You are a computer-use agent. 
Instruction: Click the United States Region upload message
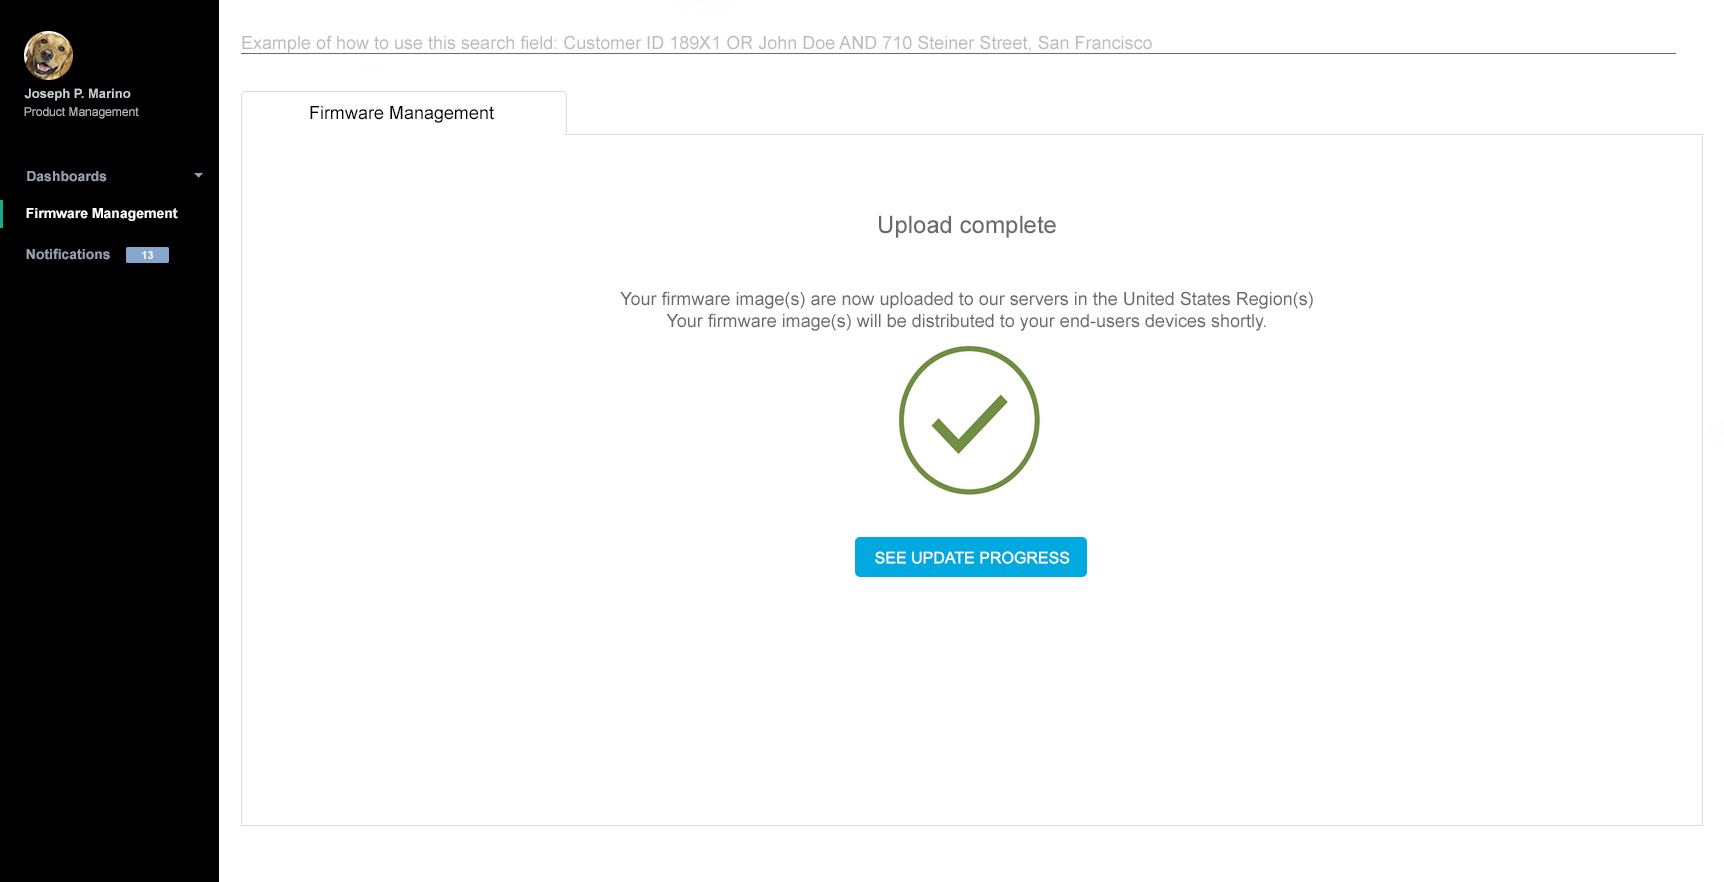point(966,299)
